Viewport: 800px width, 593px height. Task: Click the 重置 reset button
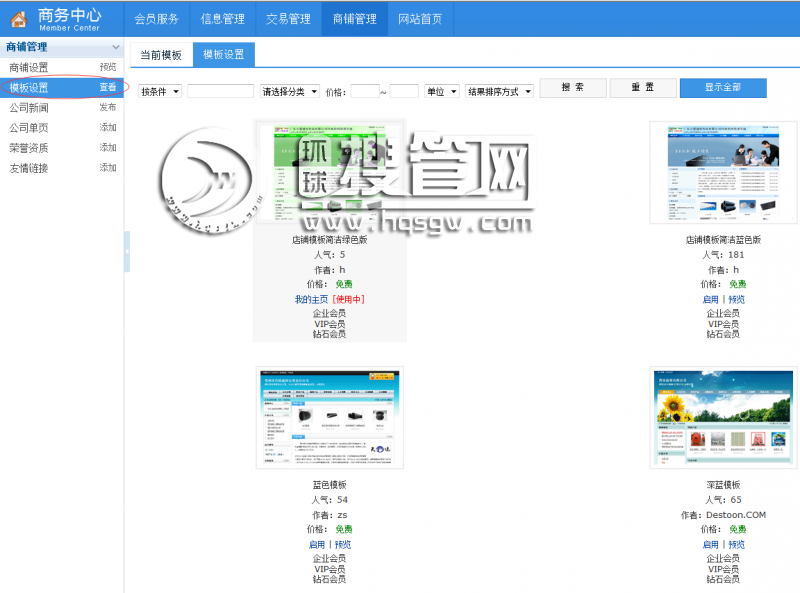pyautogui.click(x=642, y=88)
